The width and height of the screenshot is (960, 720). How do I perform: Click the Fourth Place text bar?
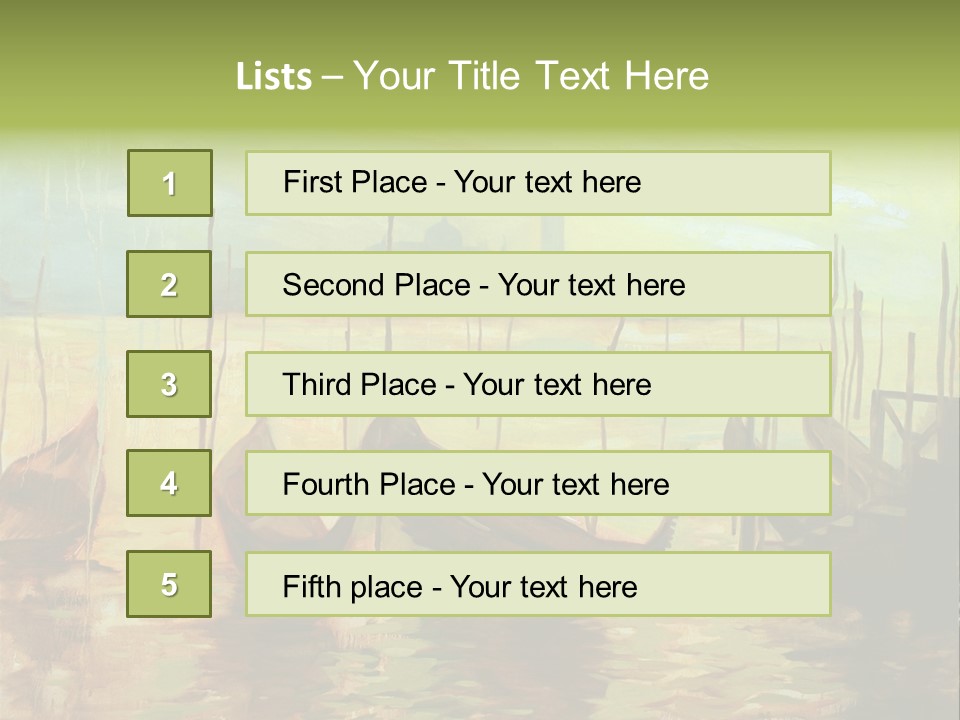pos(538,484)
